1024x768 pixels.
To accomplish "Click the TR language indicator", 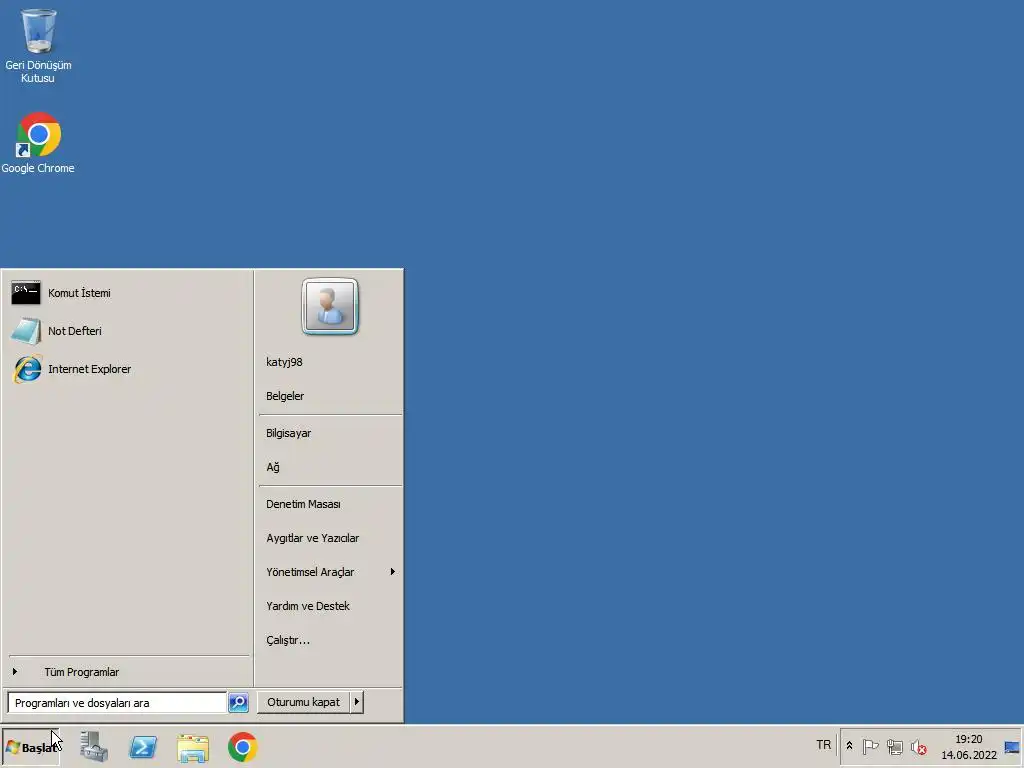I will coord(824,745).
